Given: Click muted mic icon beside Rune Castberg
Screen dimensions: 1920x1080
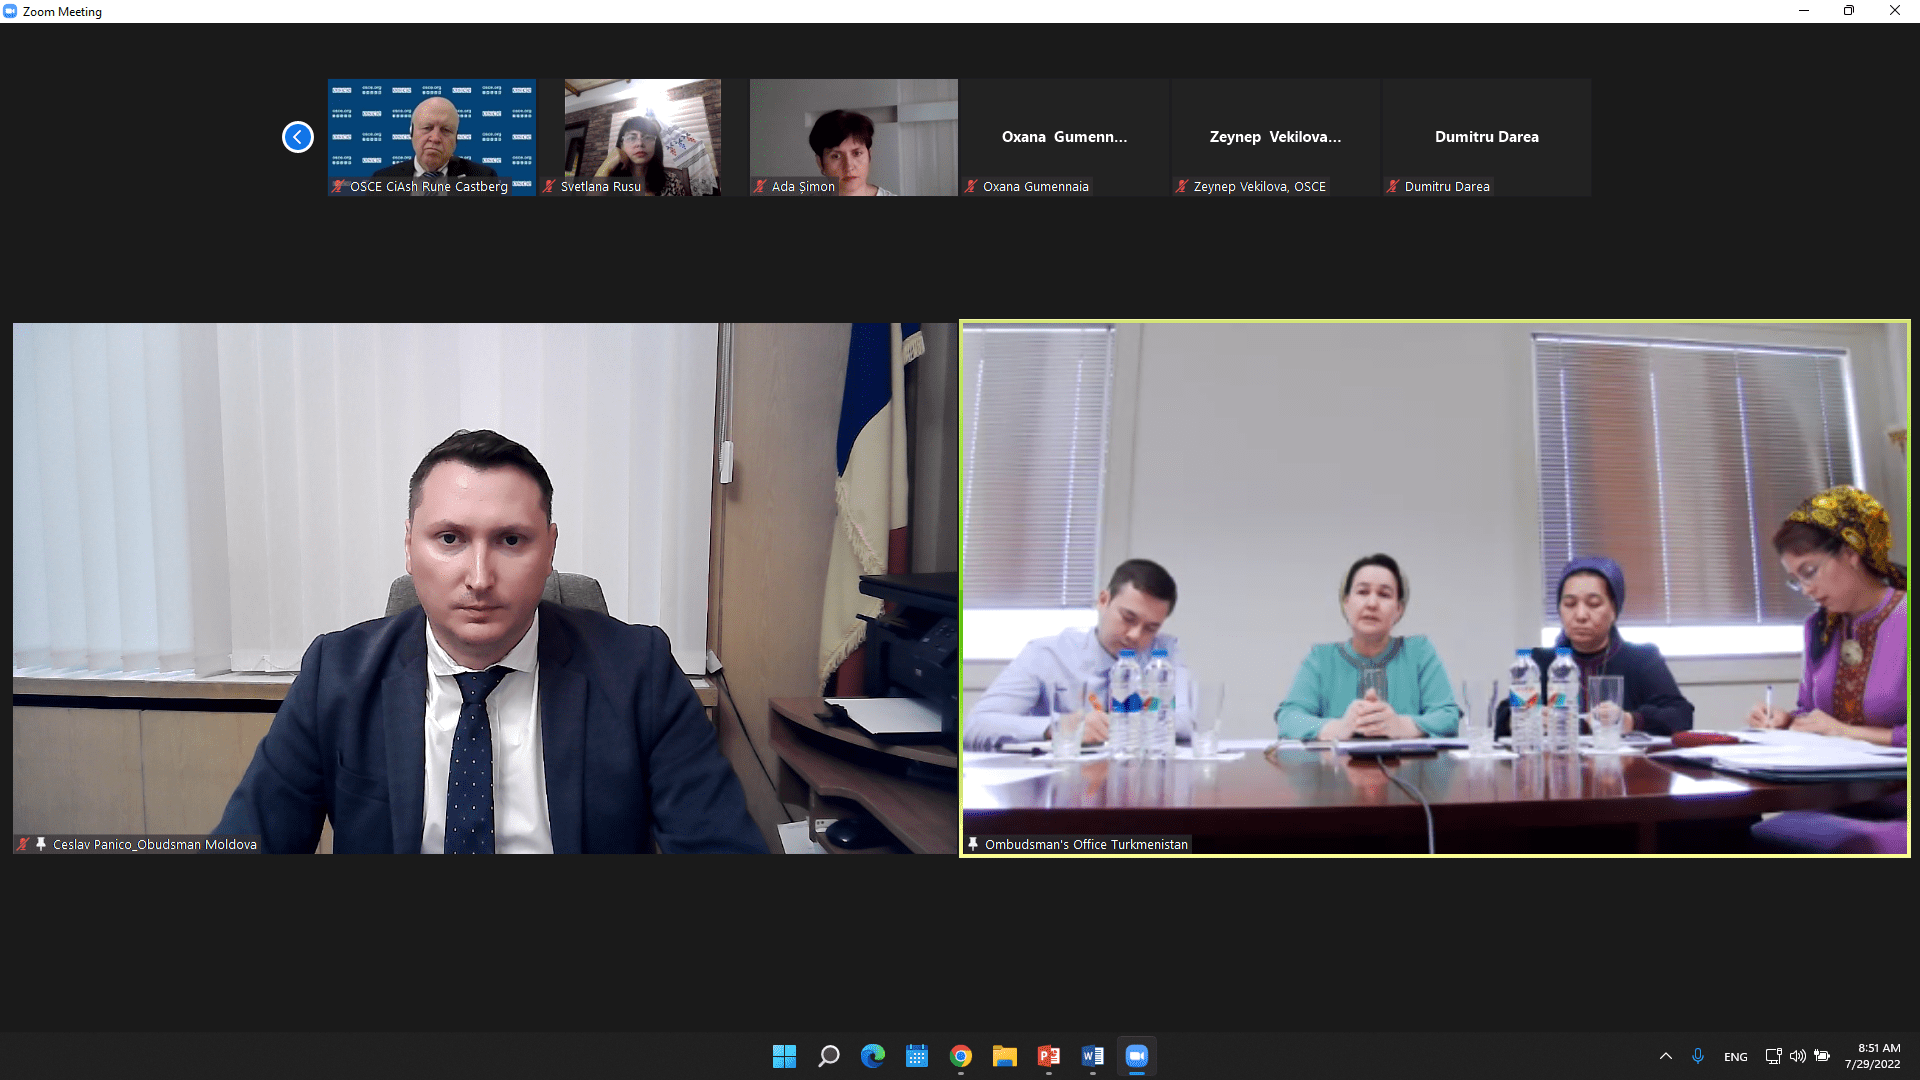Looking at the screenshot, I should pos(338,186).
